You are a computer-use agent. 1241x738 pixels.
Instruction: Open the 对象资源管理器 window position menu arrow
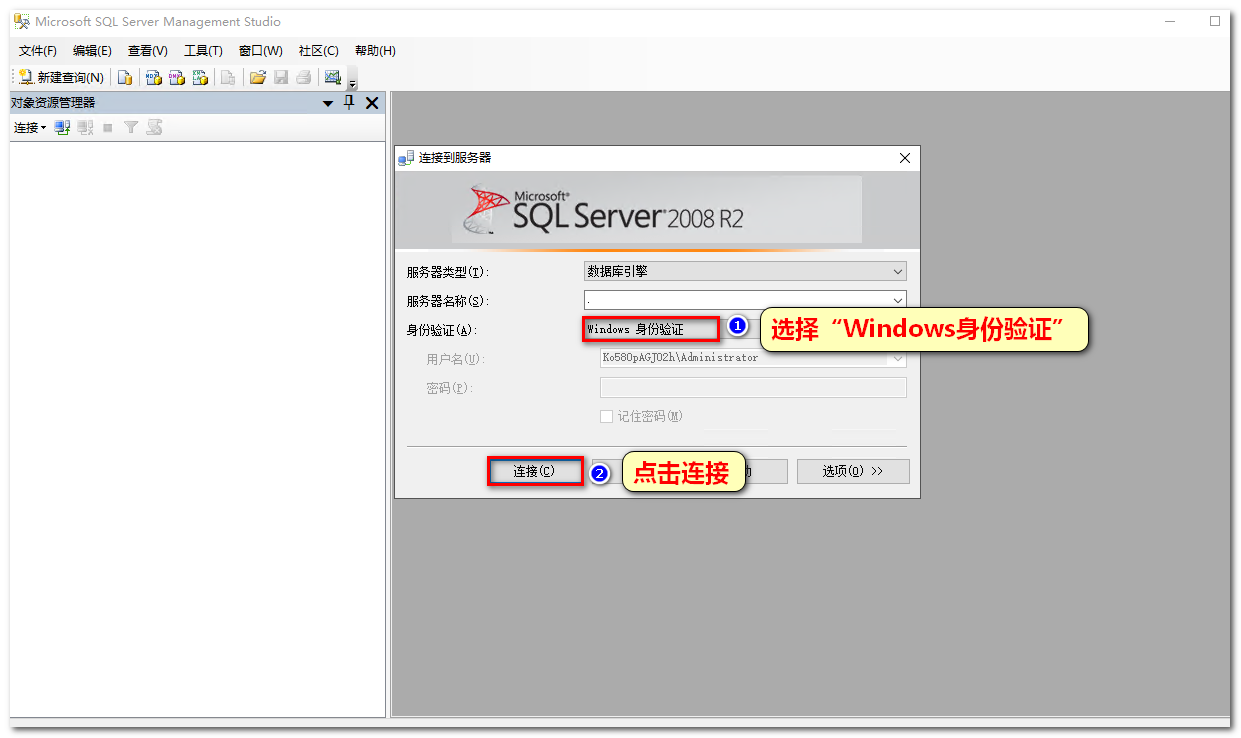pyautogui.click(x=328, y=103)
